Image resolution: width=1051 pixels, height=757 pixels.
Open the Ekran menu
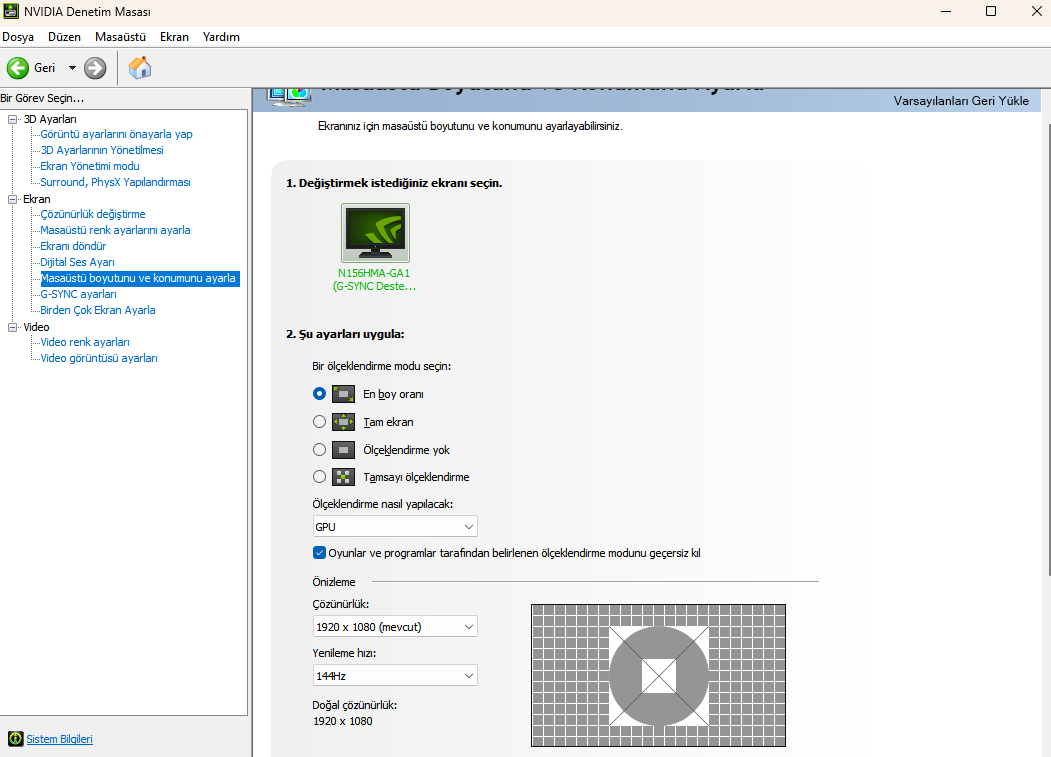[174, 37]
